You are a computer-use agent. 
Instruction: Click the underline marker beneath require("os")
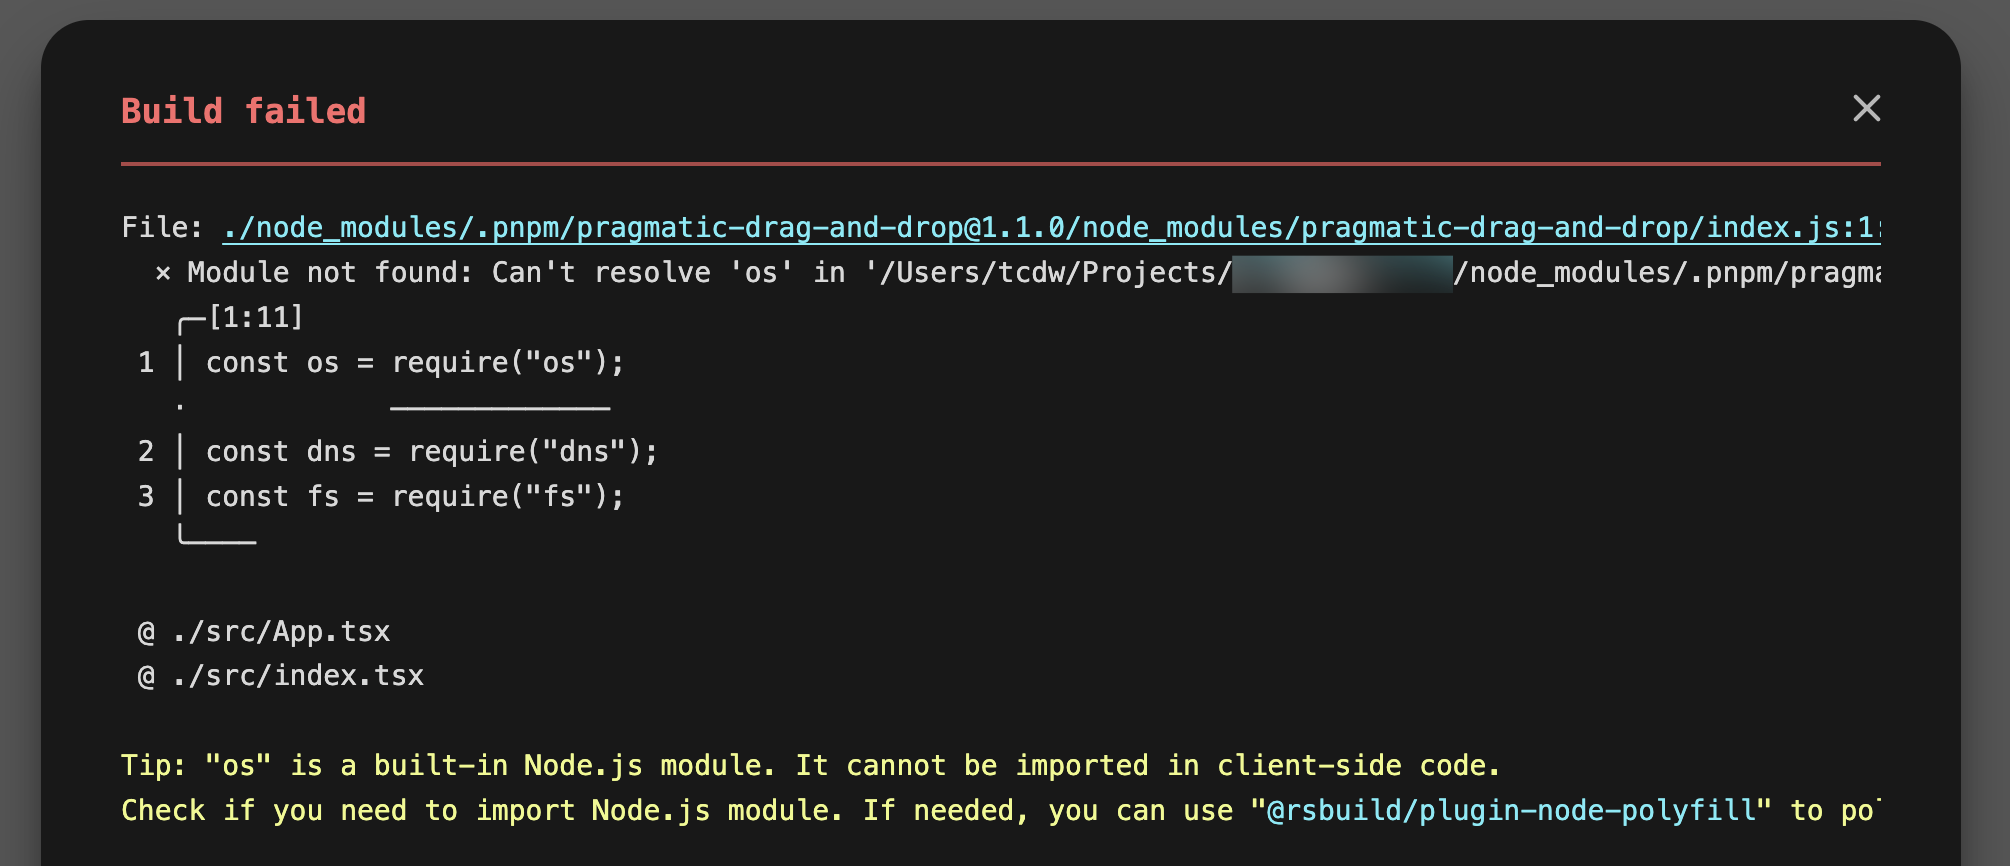(x=500, y=408)
